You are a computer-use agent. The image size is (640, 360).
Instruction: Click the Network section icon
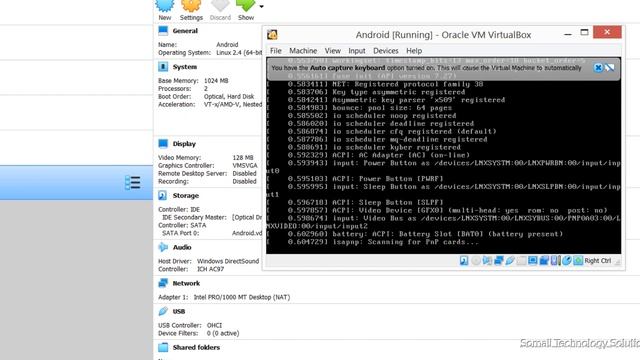click(x=163, y=283)
